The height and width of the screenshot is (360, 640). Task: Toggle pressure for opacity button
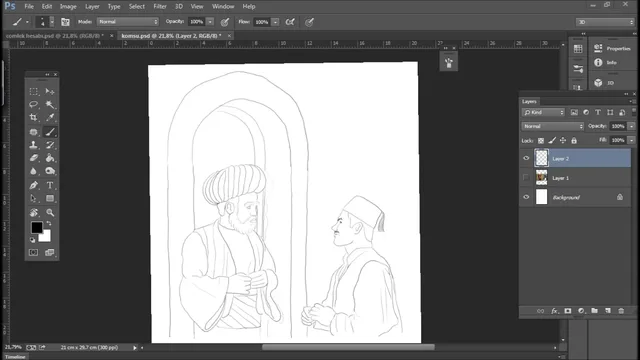(x=224, y=22)
